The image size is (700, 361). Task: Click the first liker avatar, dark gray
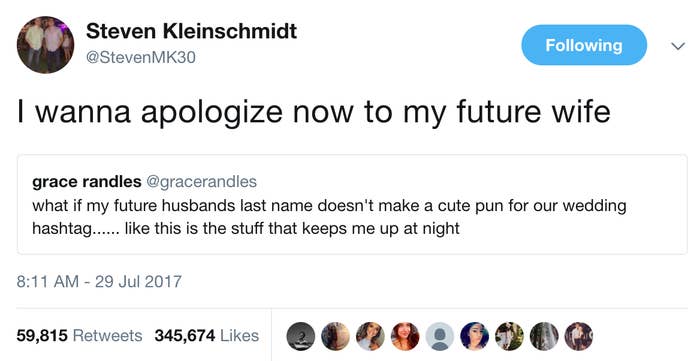pos(301,336)
